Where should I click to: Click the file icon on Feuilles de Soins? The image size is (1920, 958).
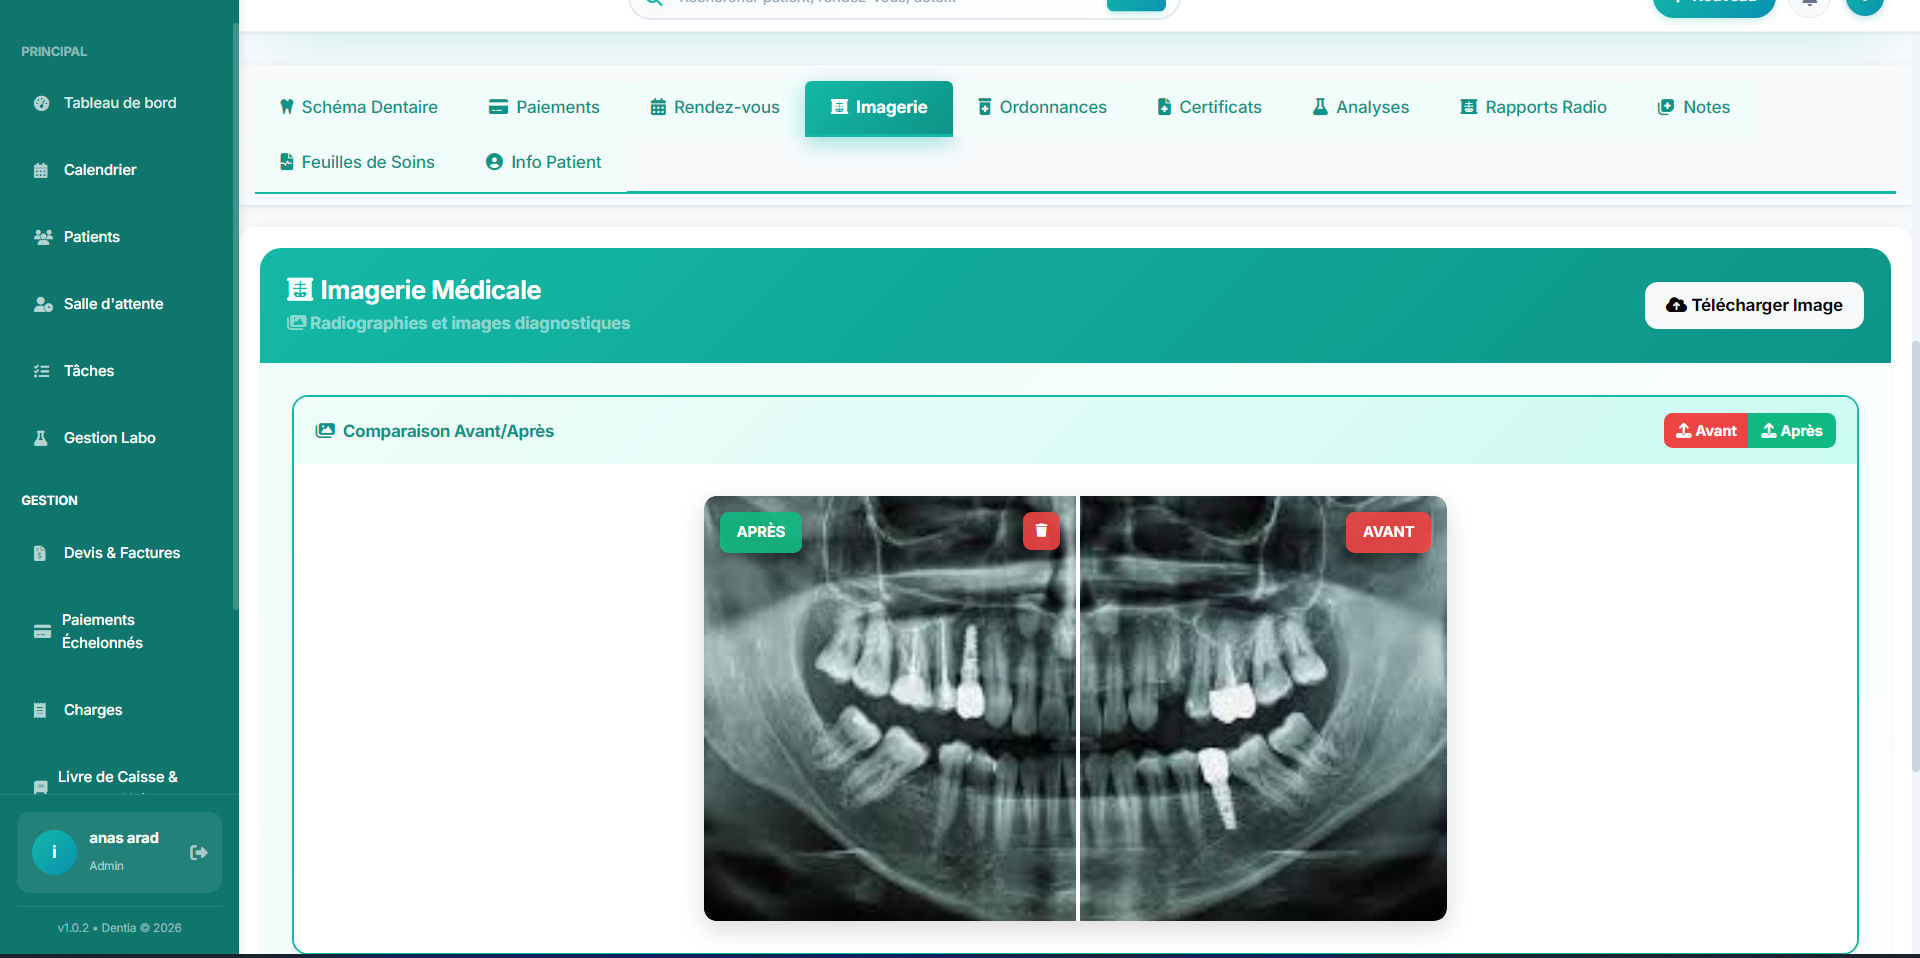pos(287,162)
